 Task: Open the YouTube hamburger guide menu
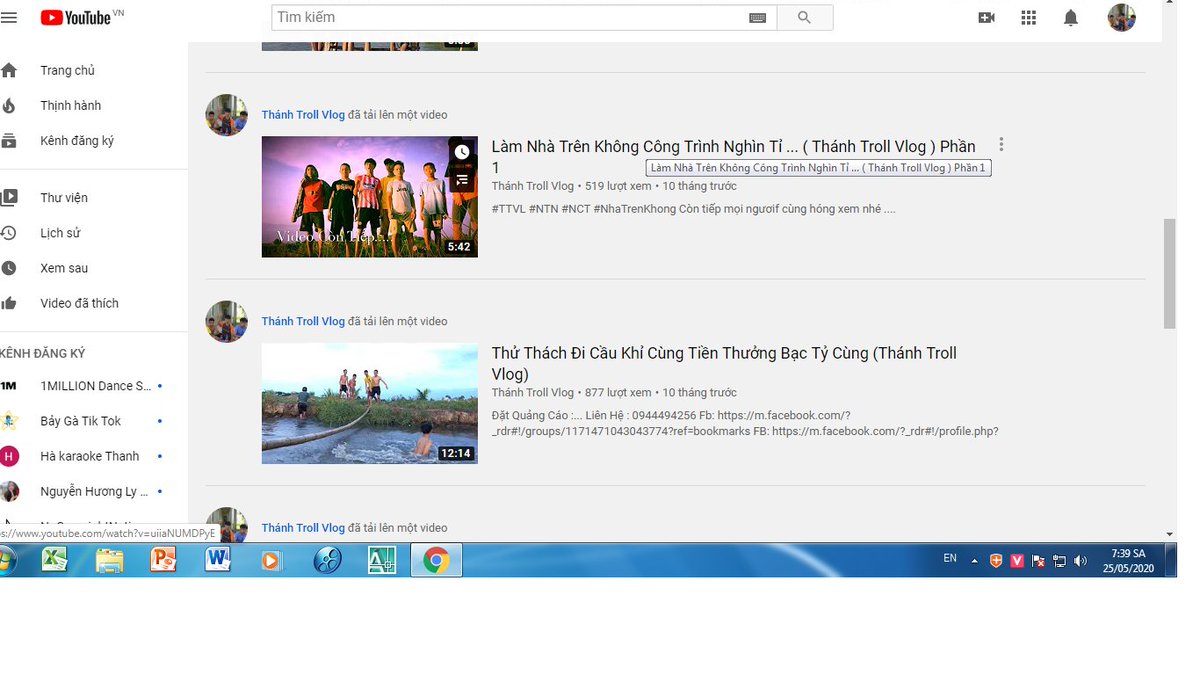coord(9,17)
